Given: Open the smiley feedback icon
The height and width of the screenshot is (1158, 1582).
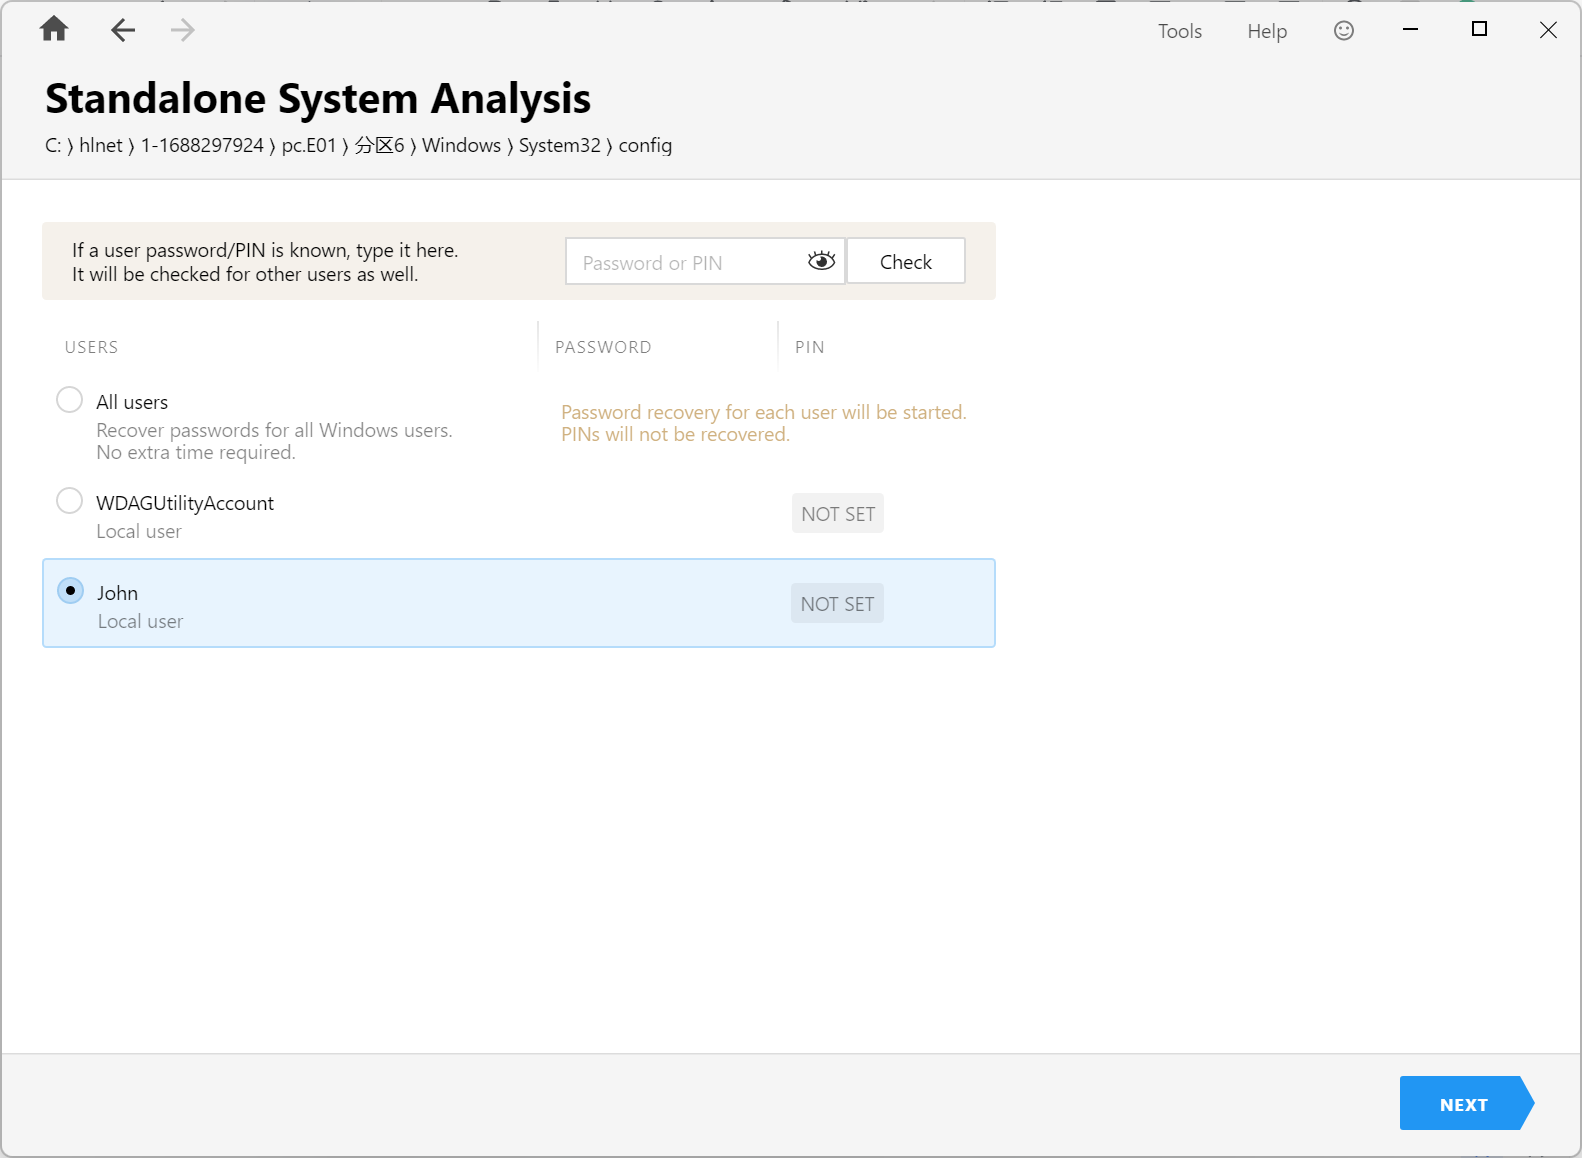Looking at the screenshot, I should tap(1344, 31).
